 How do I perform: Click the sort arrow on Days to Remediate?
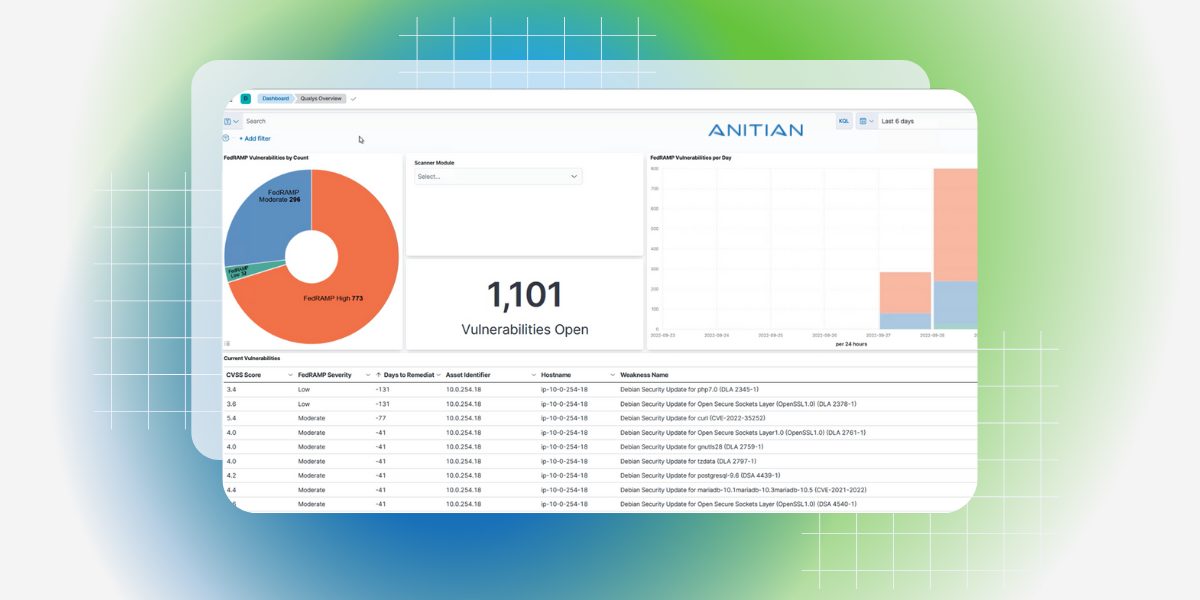pyautogui.click(x=379, y=374)
